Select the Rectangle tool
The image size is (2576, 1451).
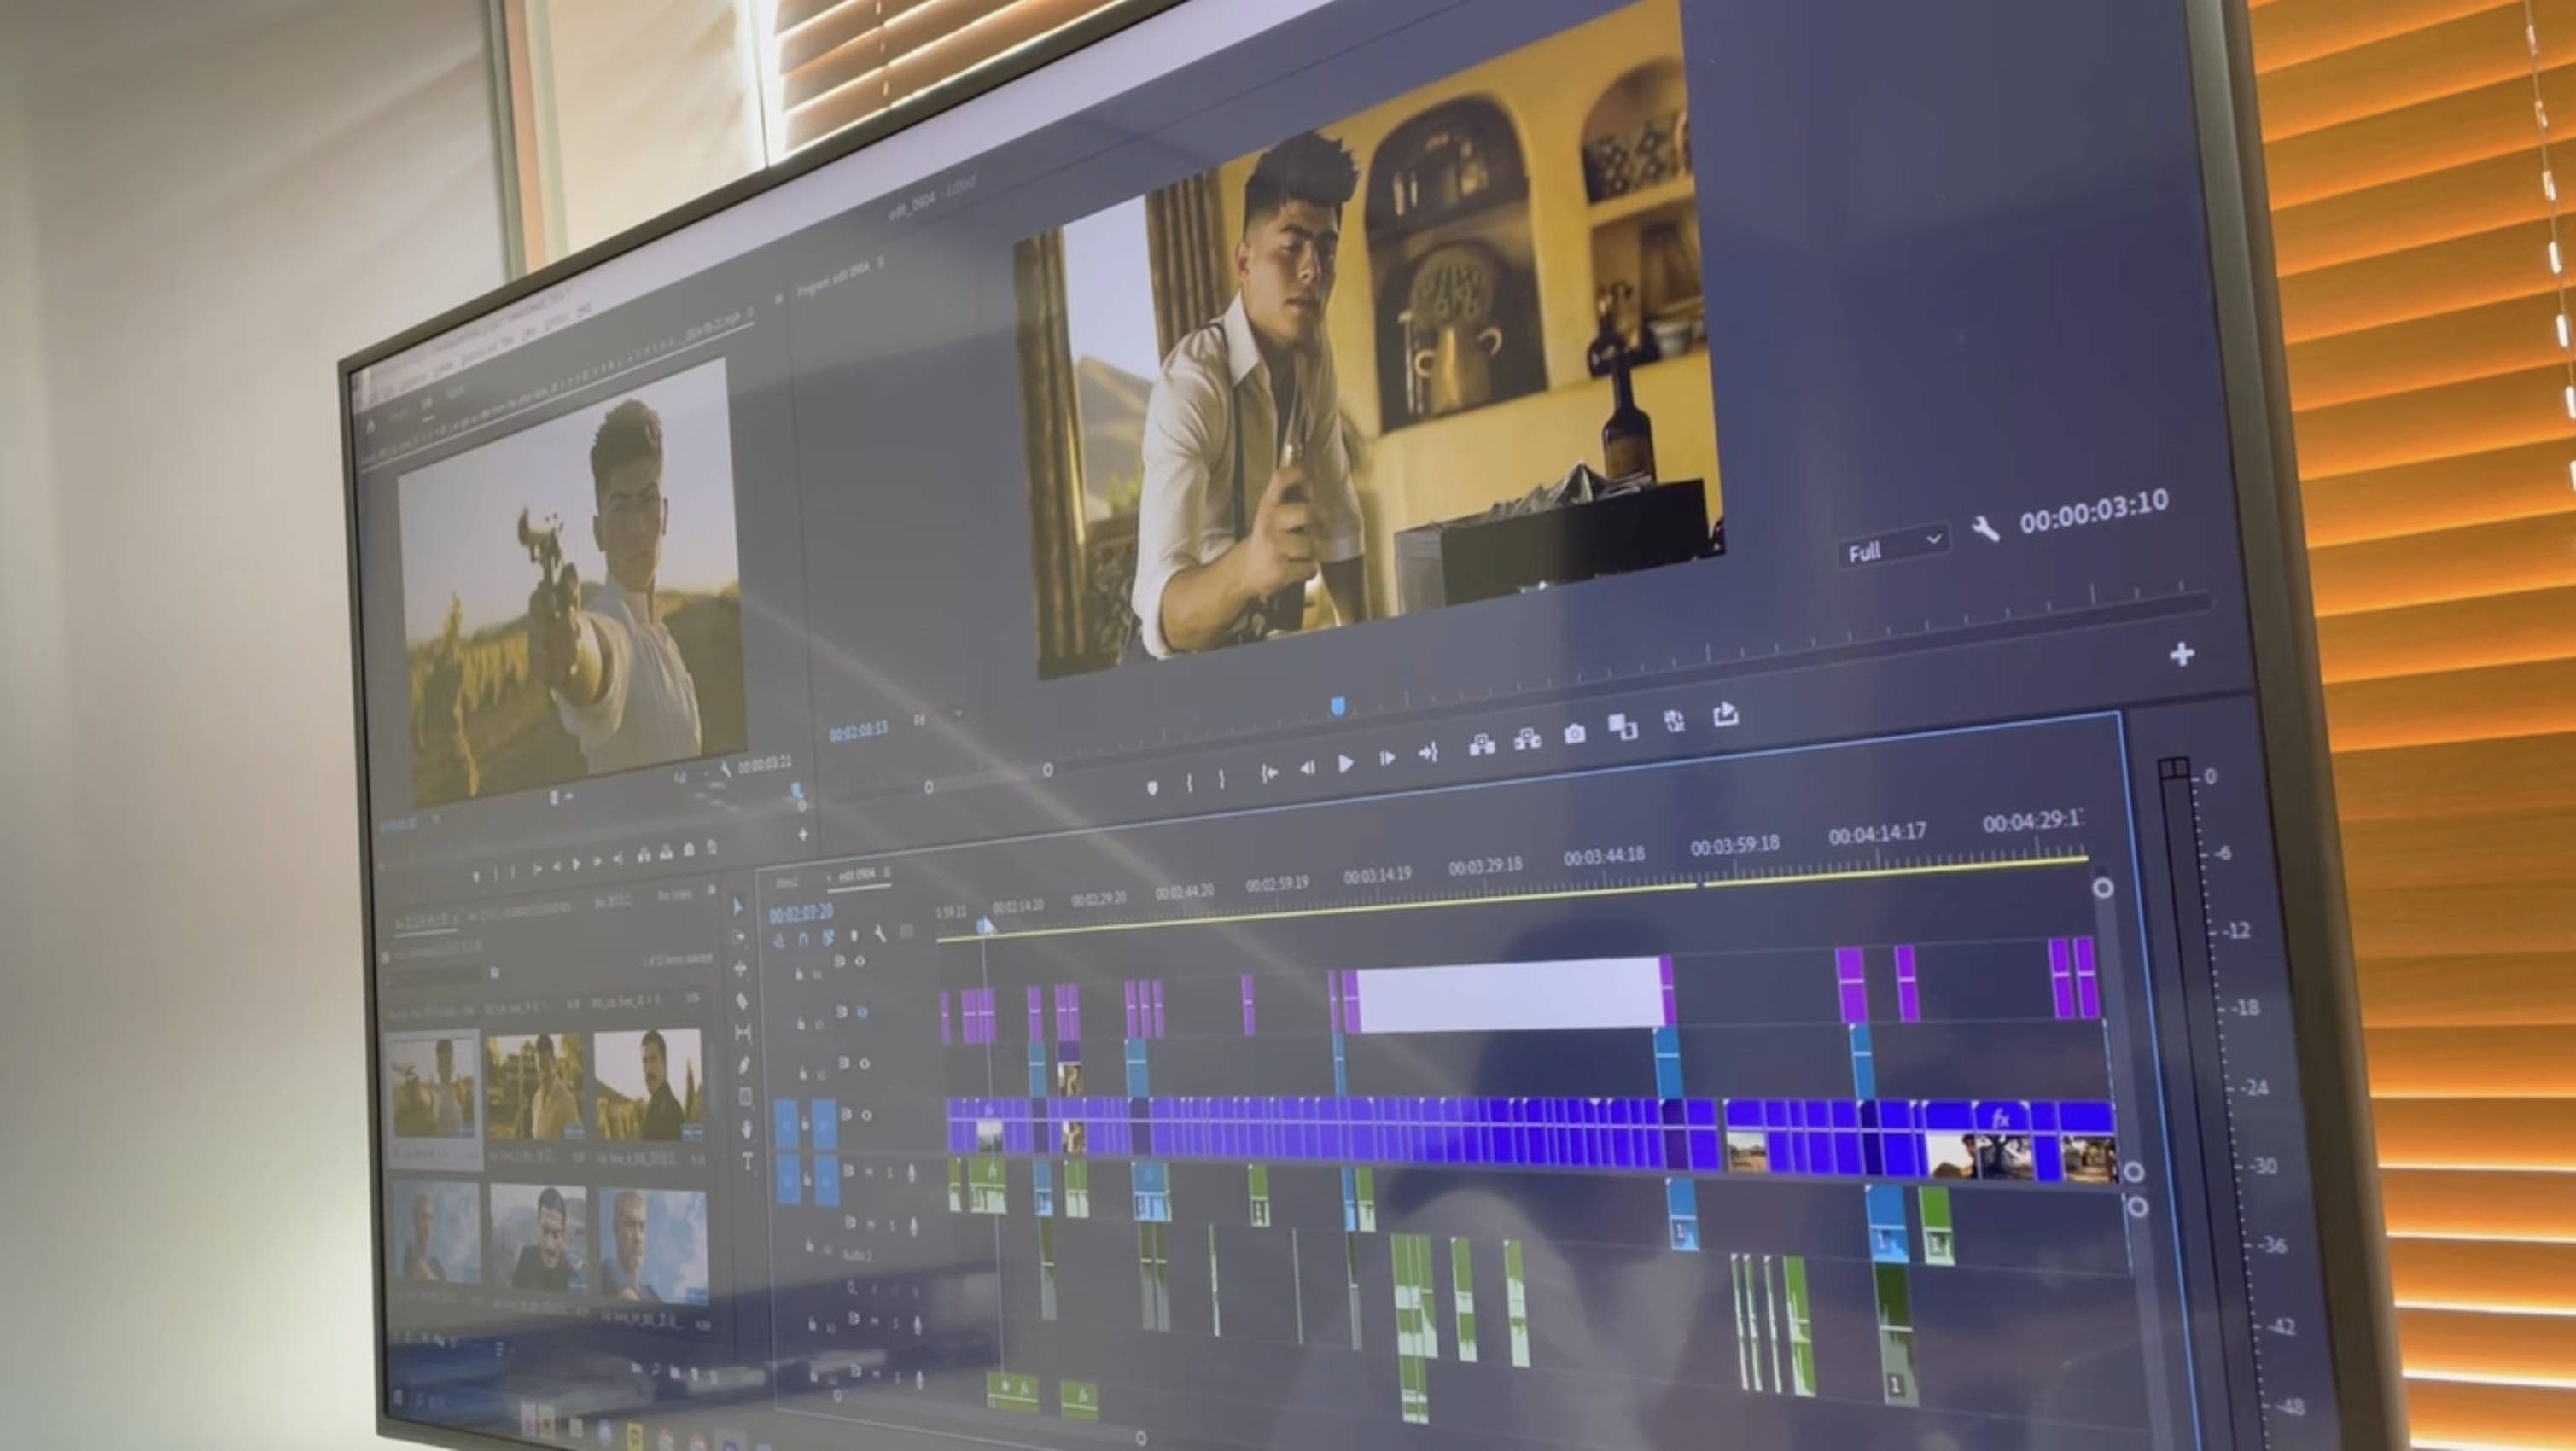pyautogui.click(x=745, y=1097)
